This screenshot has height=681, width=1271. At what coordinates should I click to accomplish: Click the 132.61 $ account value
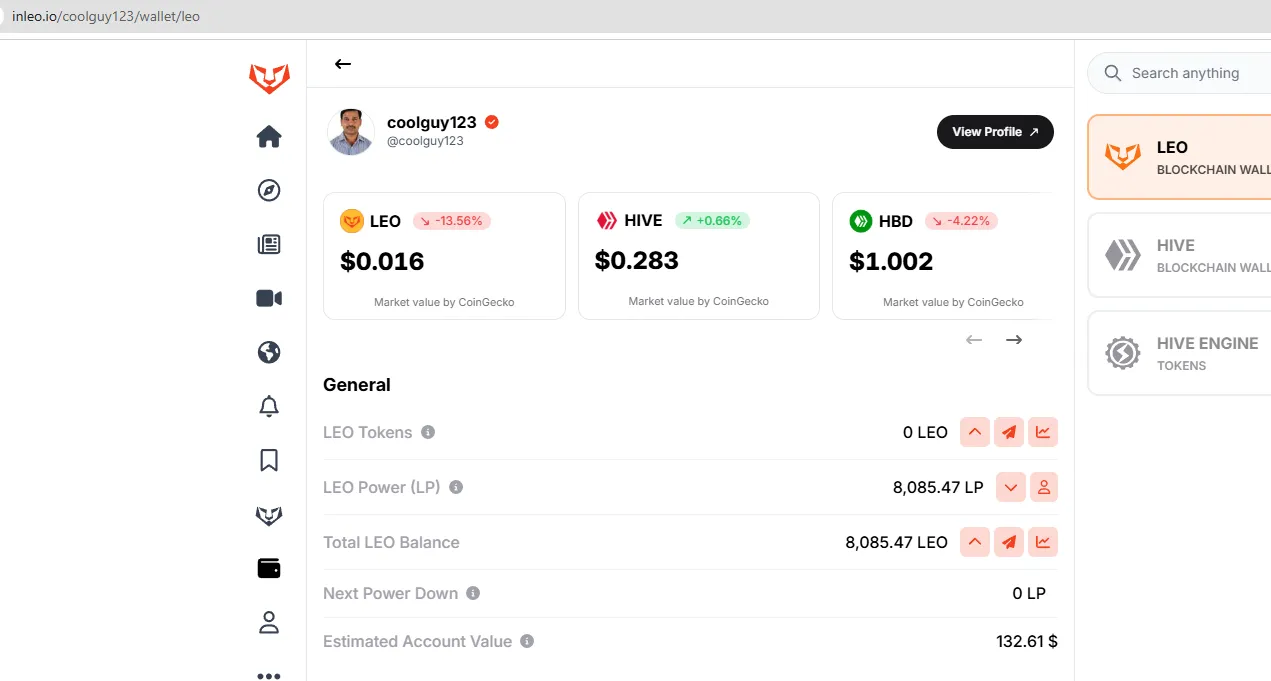pyautogui.click(x=1027, y=641)
